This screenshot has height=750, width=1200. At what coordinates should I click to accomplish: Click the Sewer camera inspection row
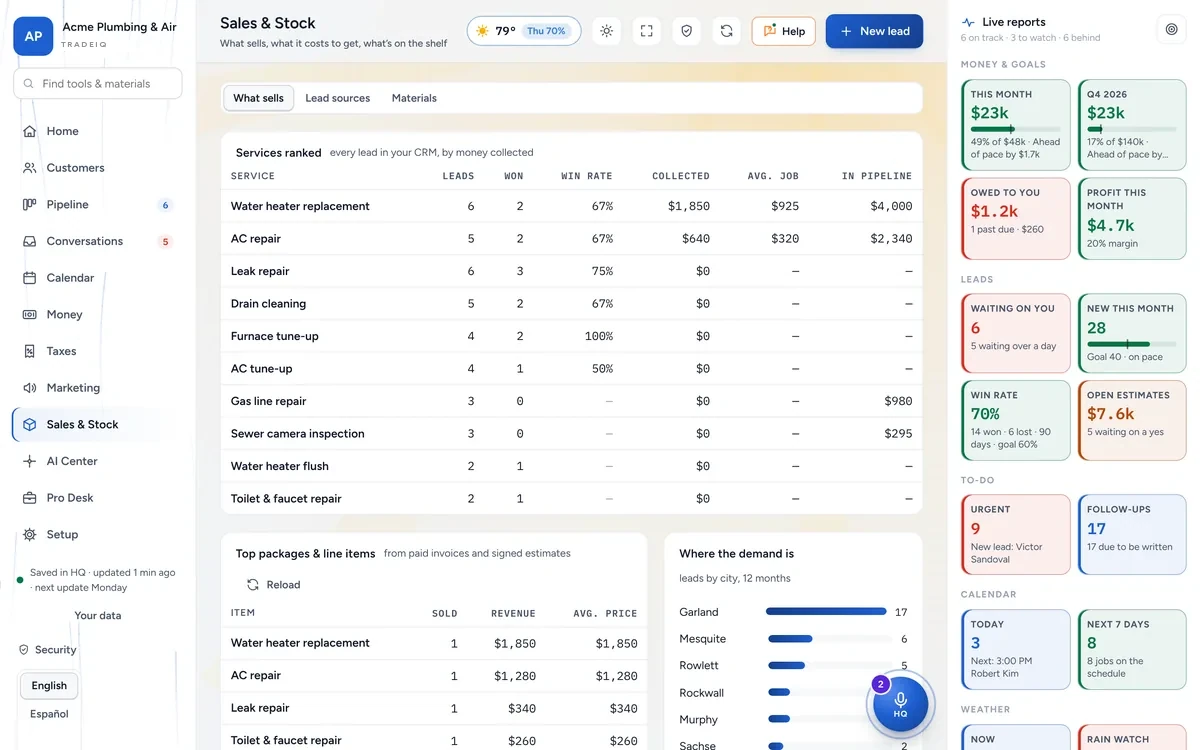tap(571, 434)
